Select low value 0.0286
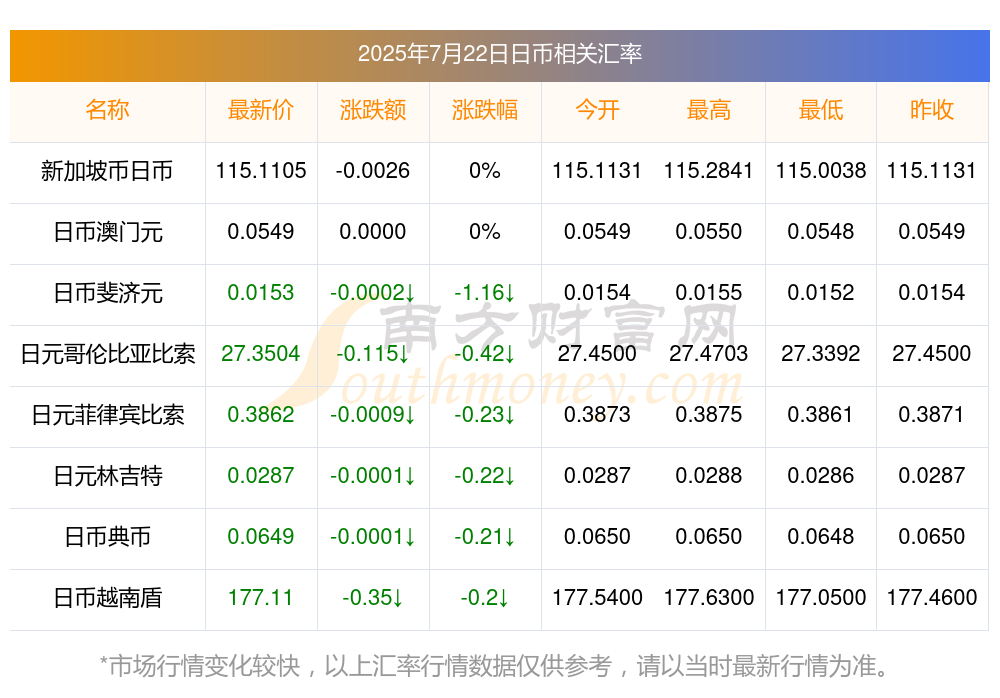This screenshot has height=698, width=1000. (821, 475)
